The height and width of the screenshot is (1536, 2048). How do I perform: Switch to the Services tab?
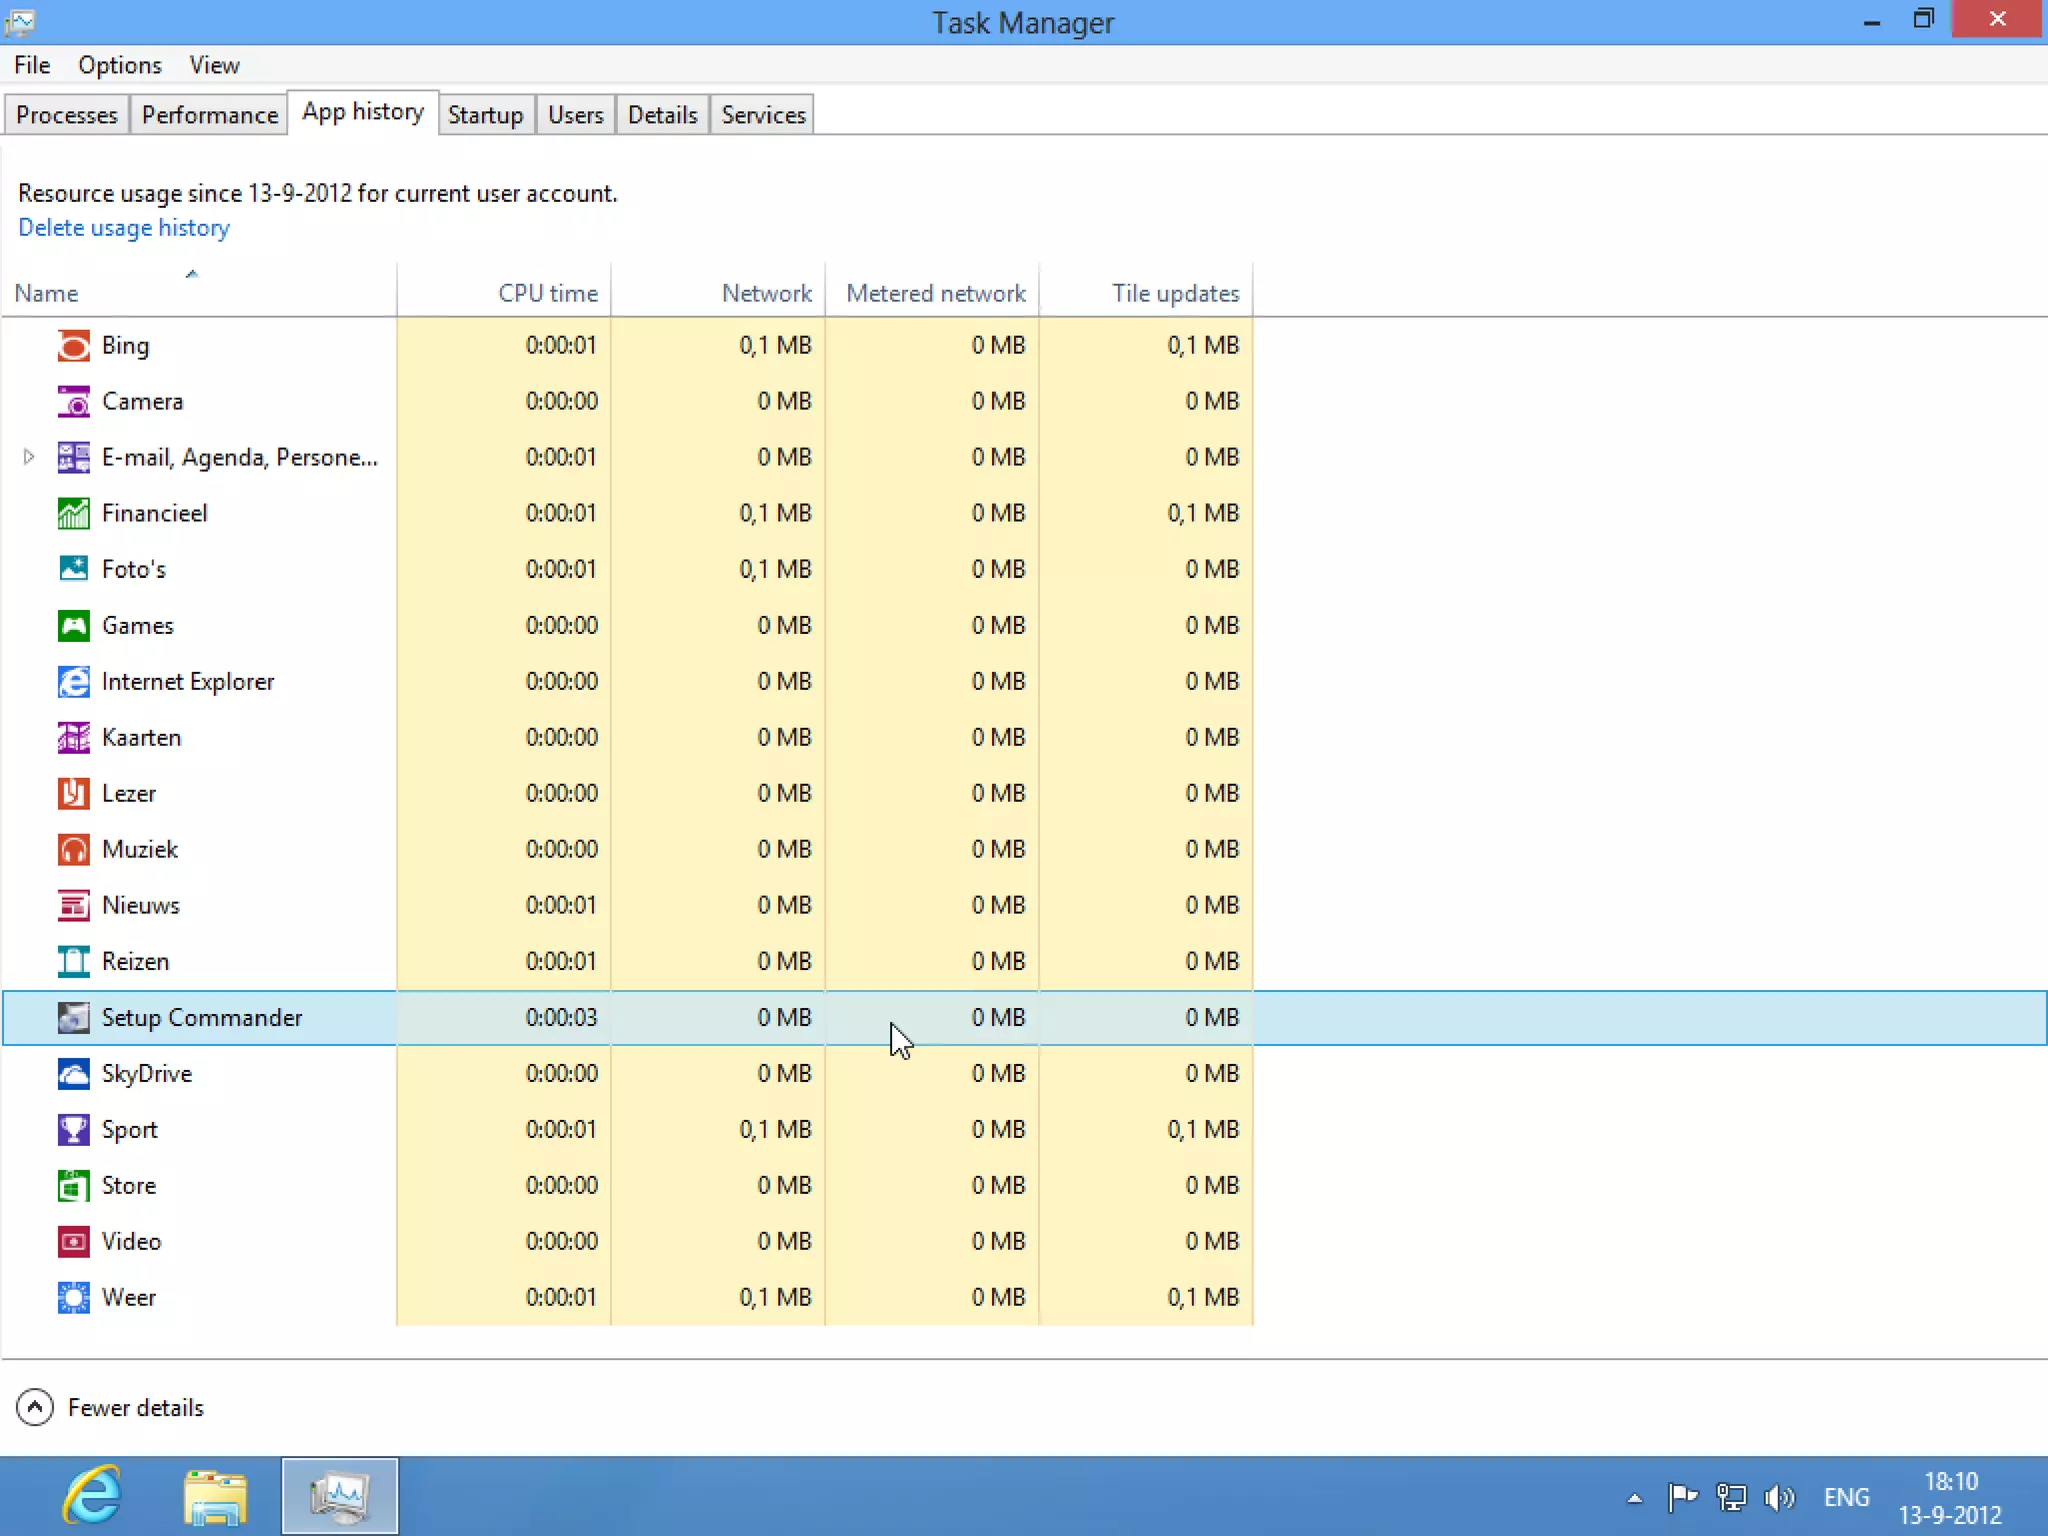[x=763, y=115]
